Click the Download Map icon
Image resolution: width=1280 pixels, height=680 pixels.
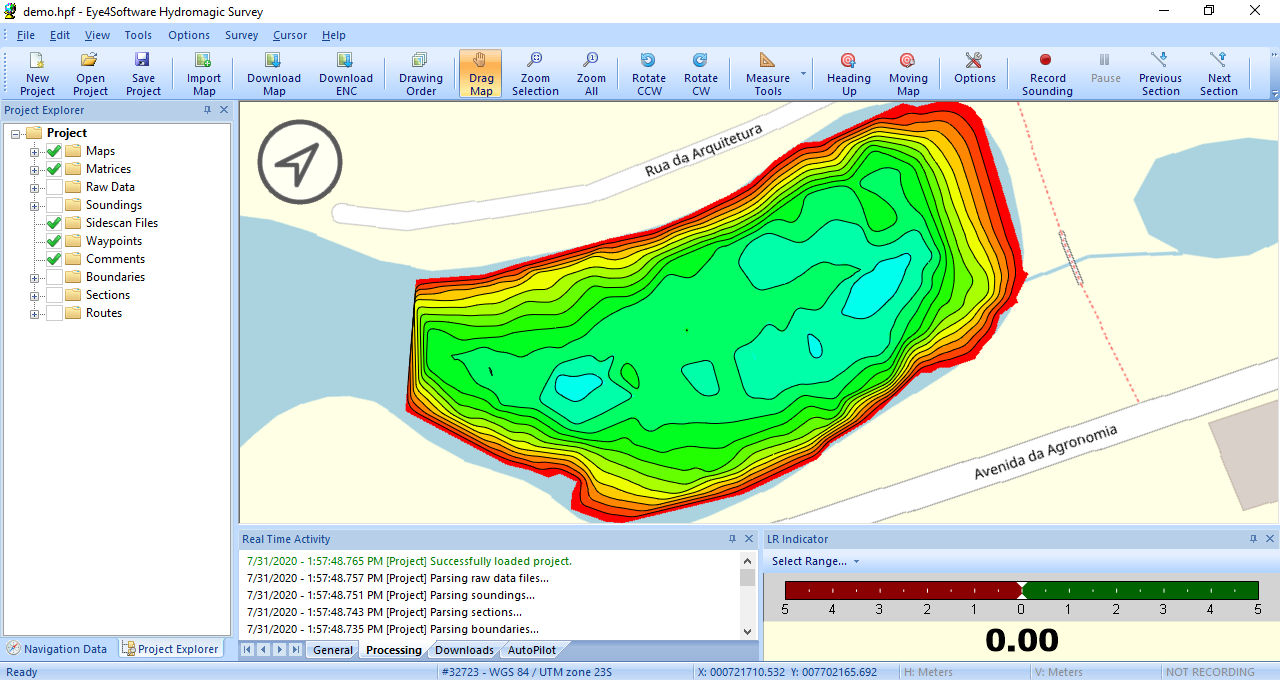[x=274, y=74]
